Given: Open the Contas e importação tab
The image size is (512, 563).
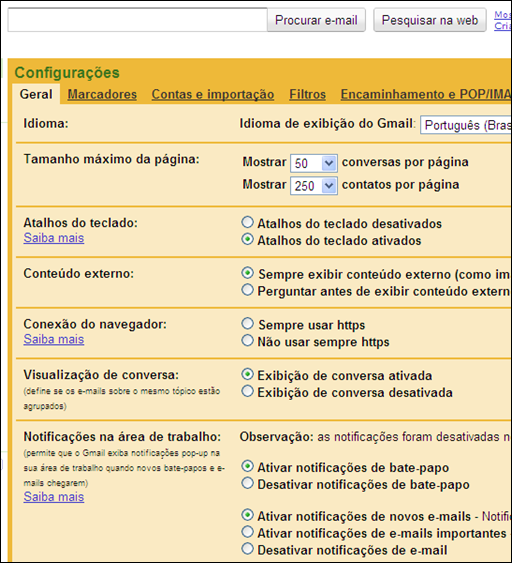Looking at the screenshot, I should 213,94.
